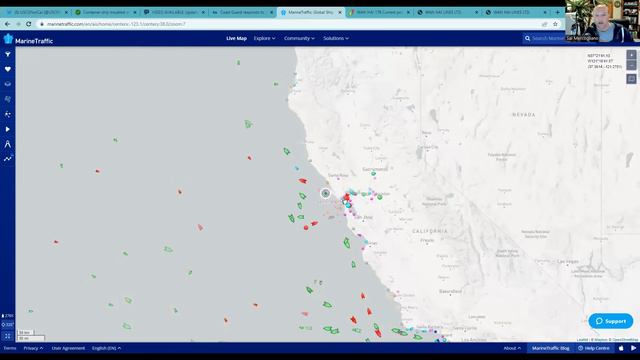Zoom out the map with minus button

[631, 65]
